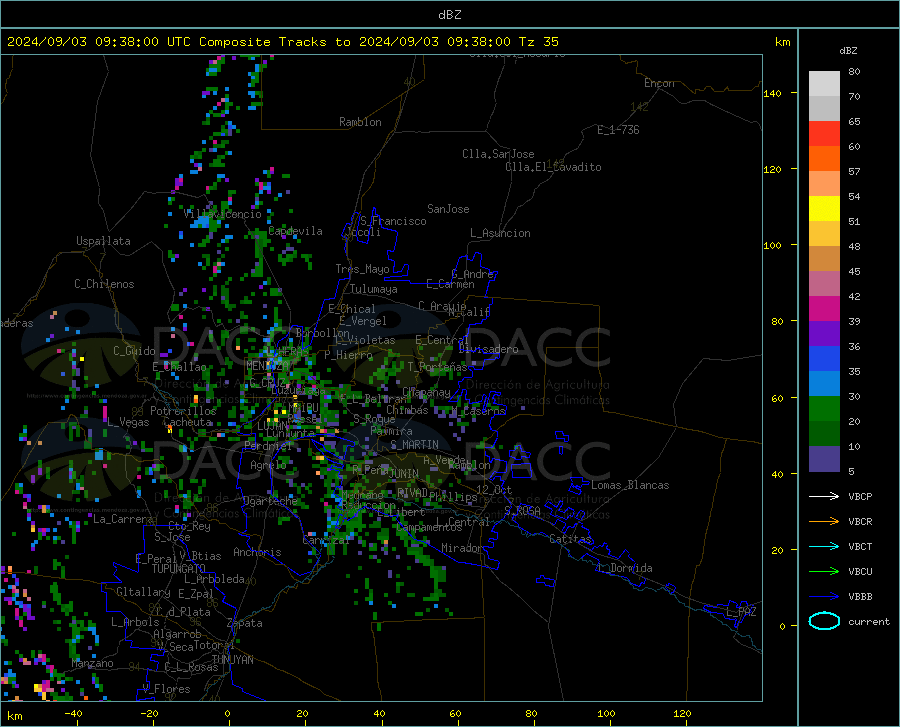
Task: Select the yellow 54 dBZ color swatch
Action: point(824,209)
